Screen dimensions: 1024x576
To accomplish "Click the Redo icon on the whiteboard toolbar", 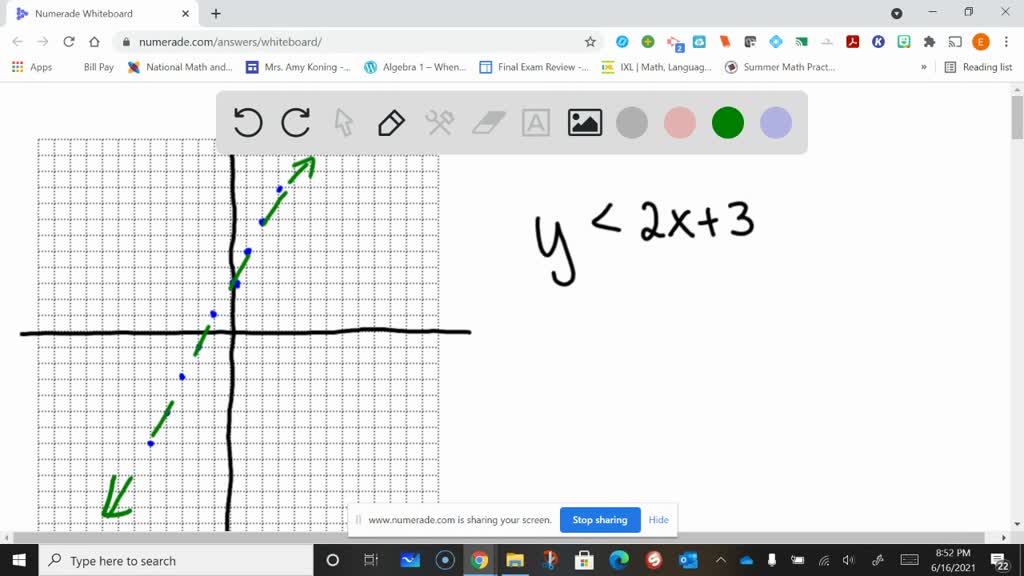I will point(295,122).
